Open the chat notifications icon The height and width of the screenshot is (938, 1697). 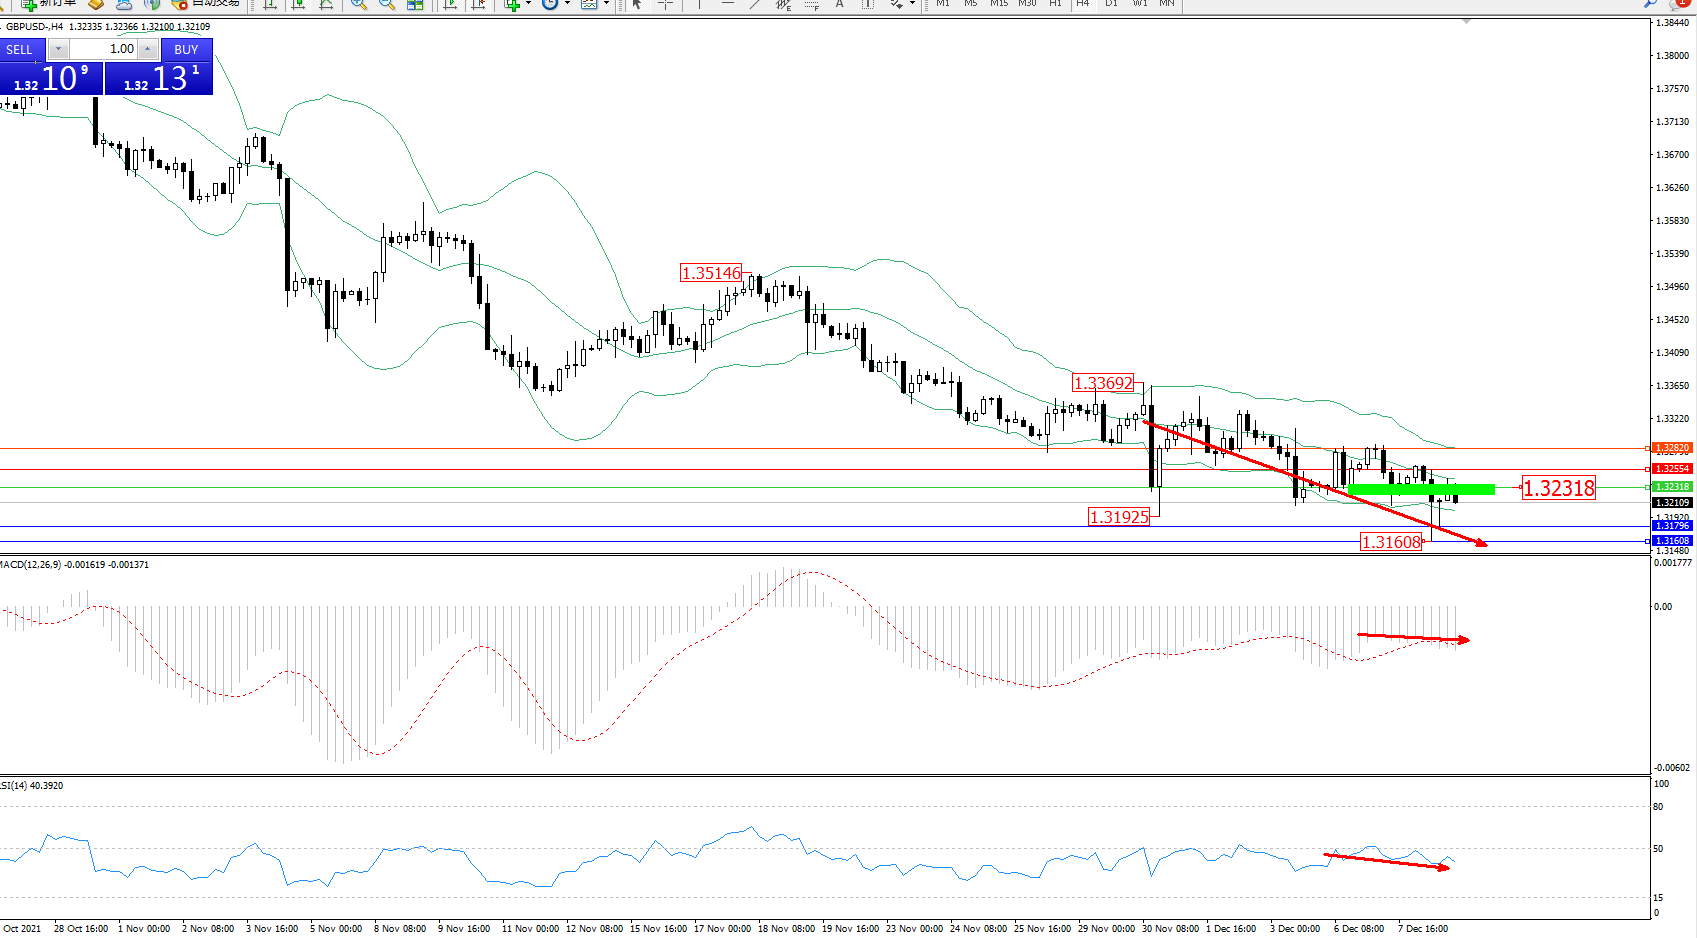1679,4
